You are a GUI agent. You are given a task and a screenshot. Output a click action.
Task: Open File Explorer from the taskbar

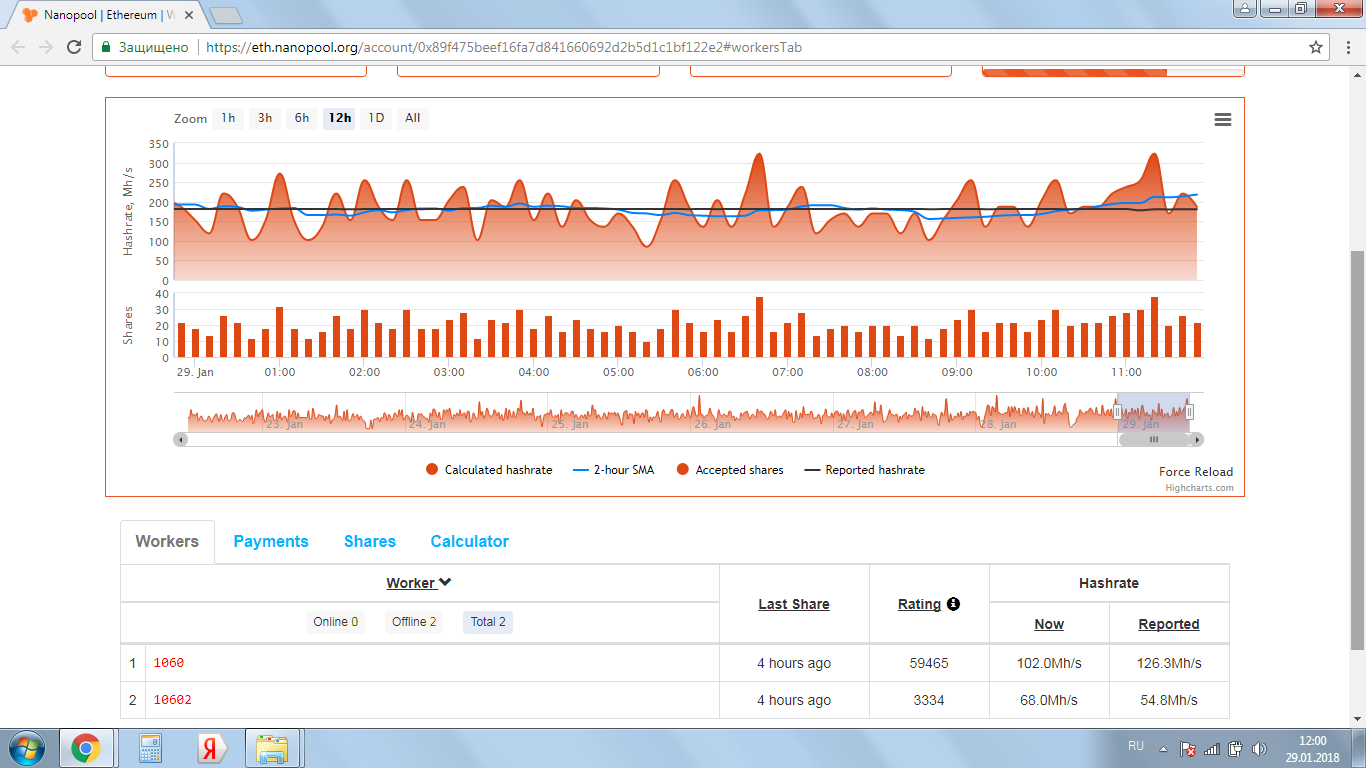(x=272, y=748)
